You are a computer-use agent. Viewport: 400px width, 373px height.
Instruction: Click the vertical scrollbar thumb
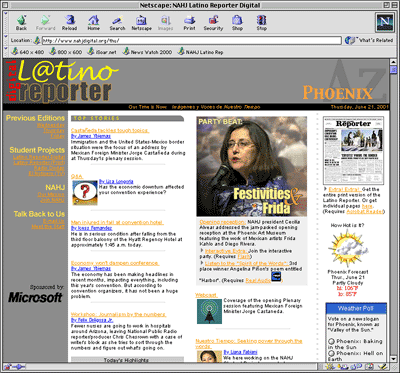tap(393, 70)
